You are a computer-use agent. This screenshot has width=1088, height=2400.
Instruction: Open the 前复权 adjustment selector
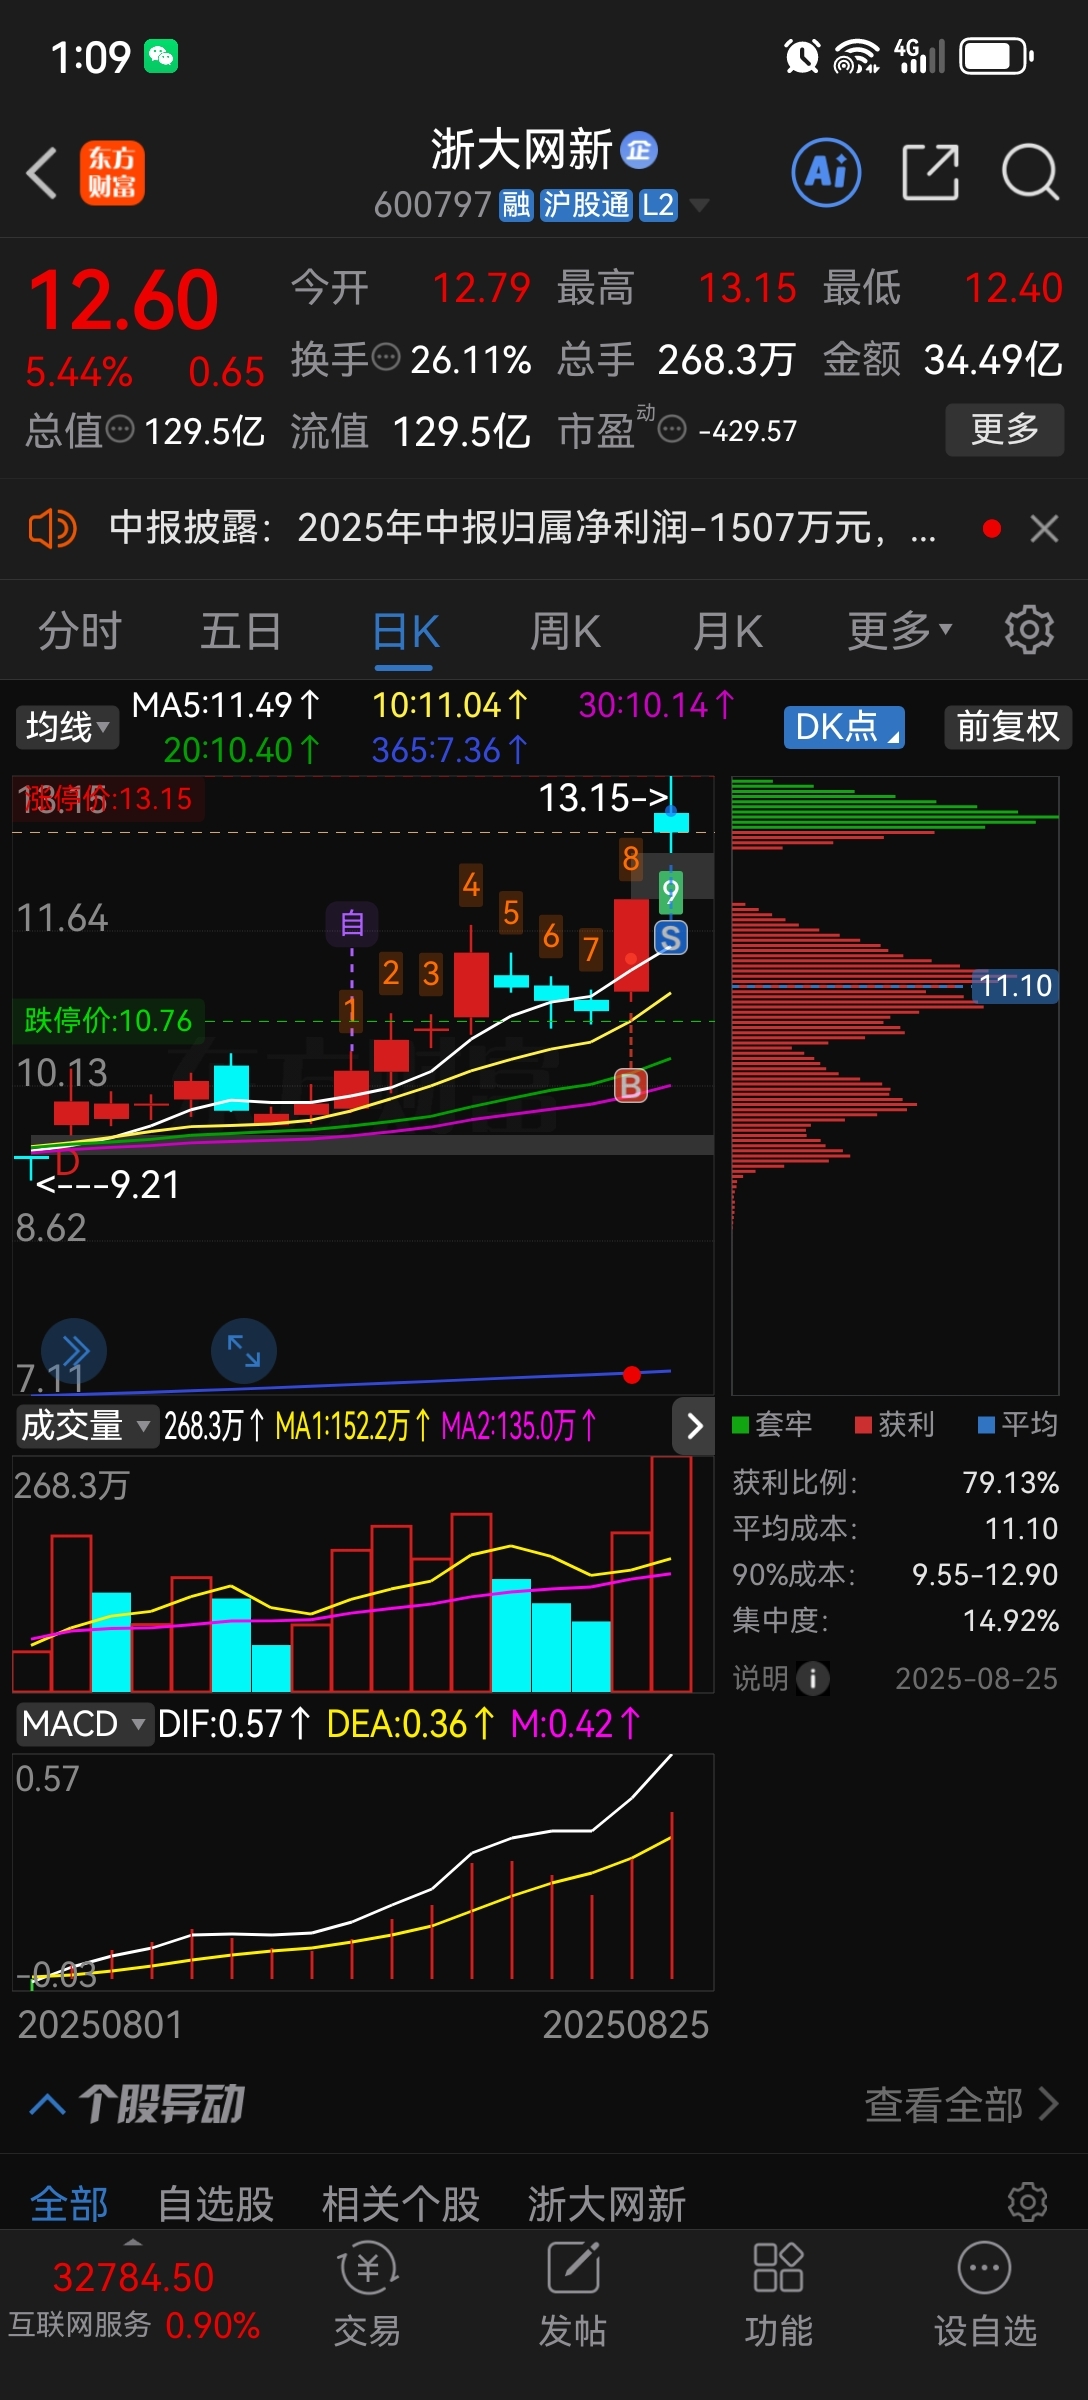1008,727
